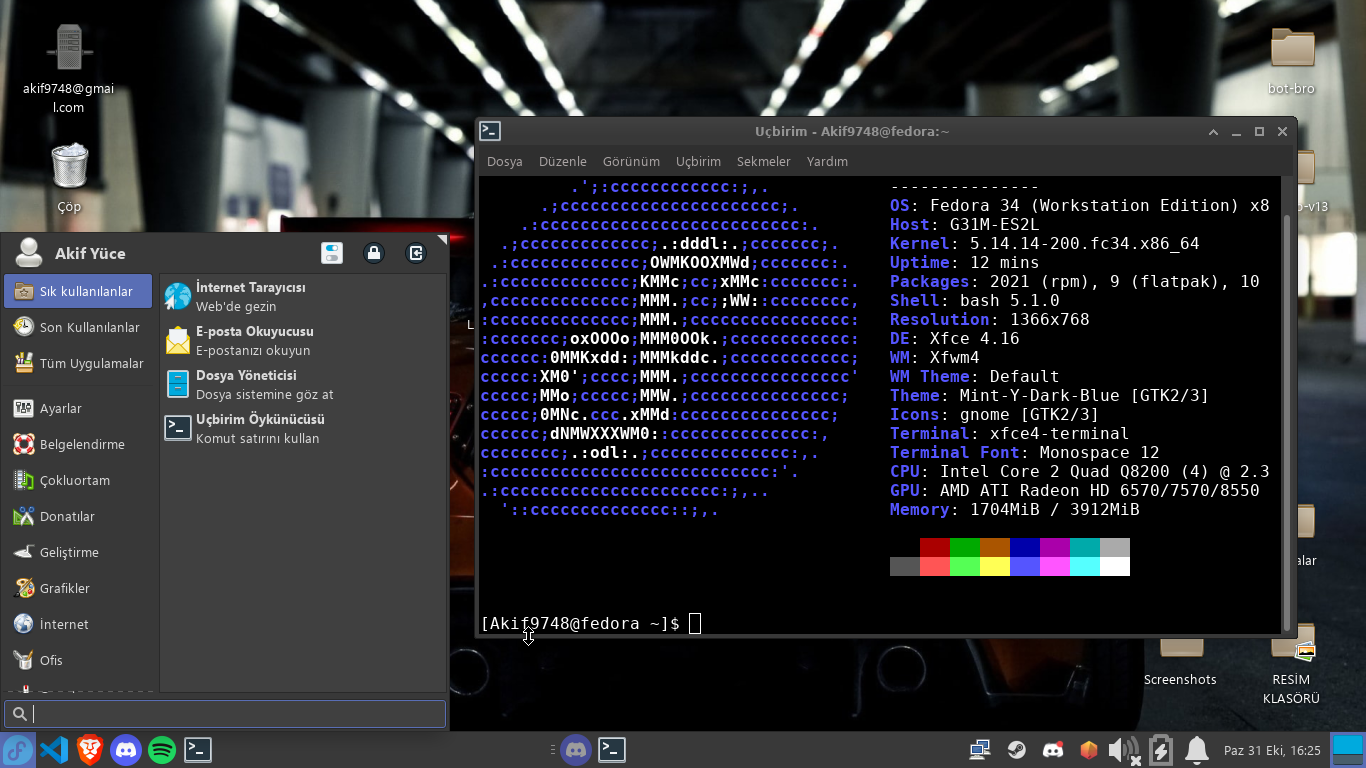Open the Düzenle menu in terminal
The width and height of the screenshot is (1366, 768).
(563, 161)
